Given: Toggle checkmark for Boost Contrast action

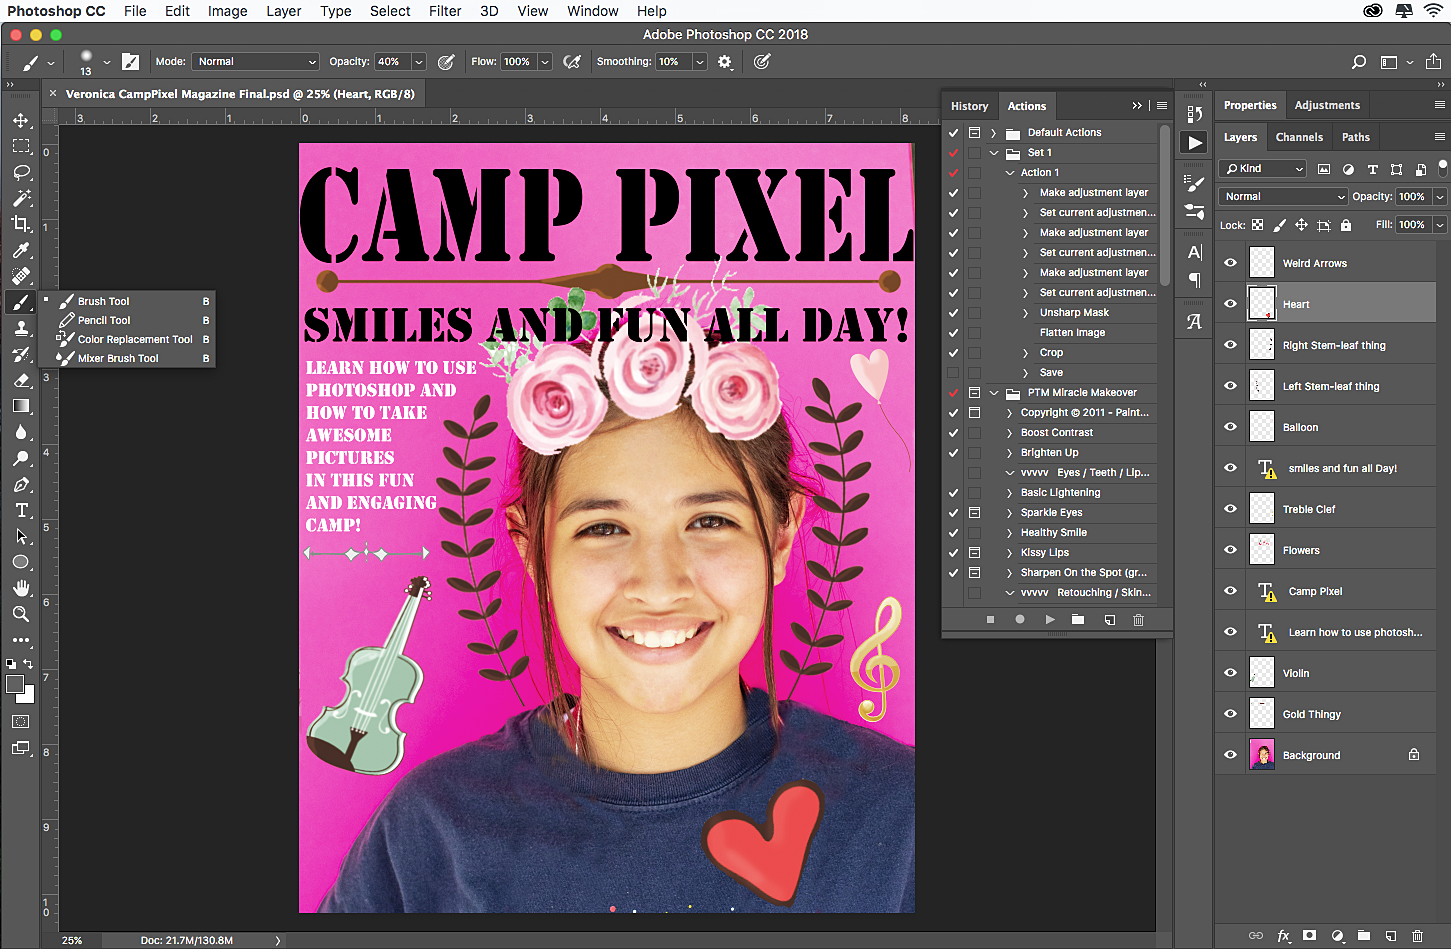Looking at the screenshot, I should (954, 433).
